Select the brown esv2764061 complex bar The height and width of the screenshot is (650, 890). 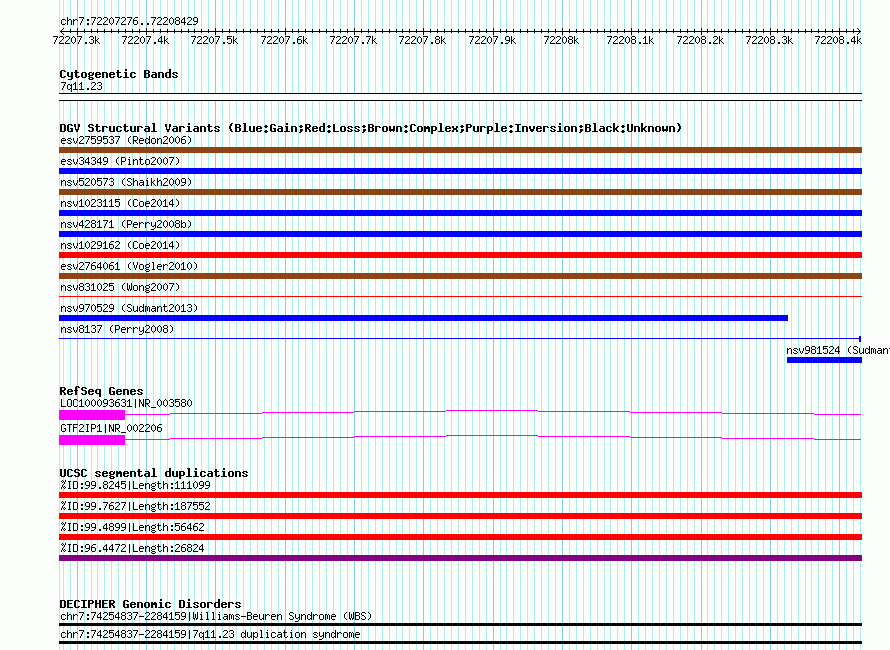coord(460,276)
